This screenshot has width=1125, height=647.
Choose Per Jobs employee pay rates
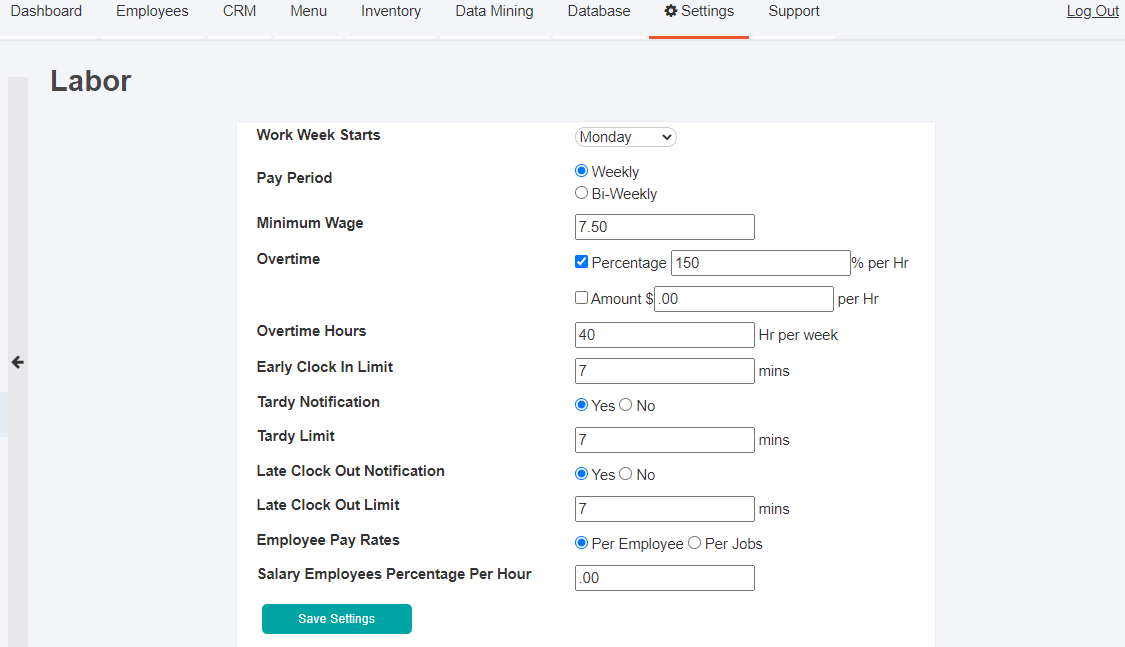[695, 543]
